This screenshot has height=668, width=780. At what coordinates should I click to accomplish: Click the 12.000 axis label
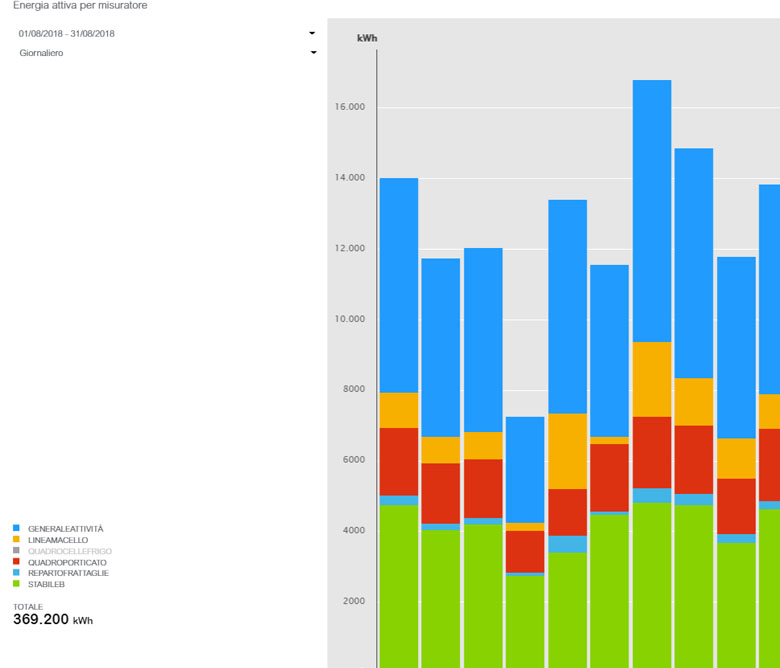click(x=350, y=248)
